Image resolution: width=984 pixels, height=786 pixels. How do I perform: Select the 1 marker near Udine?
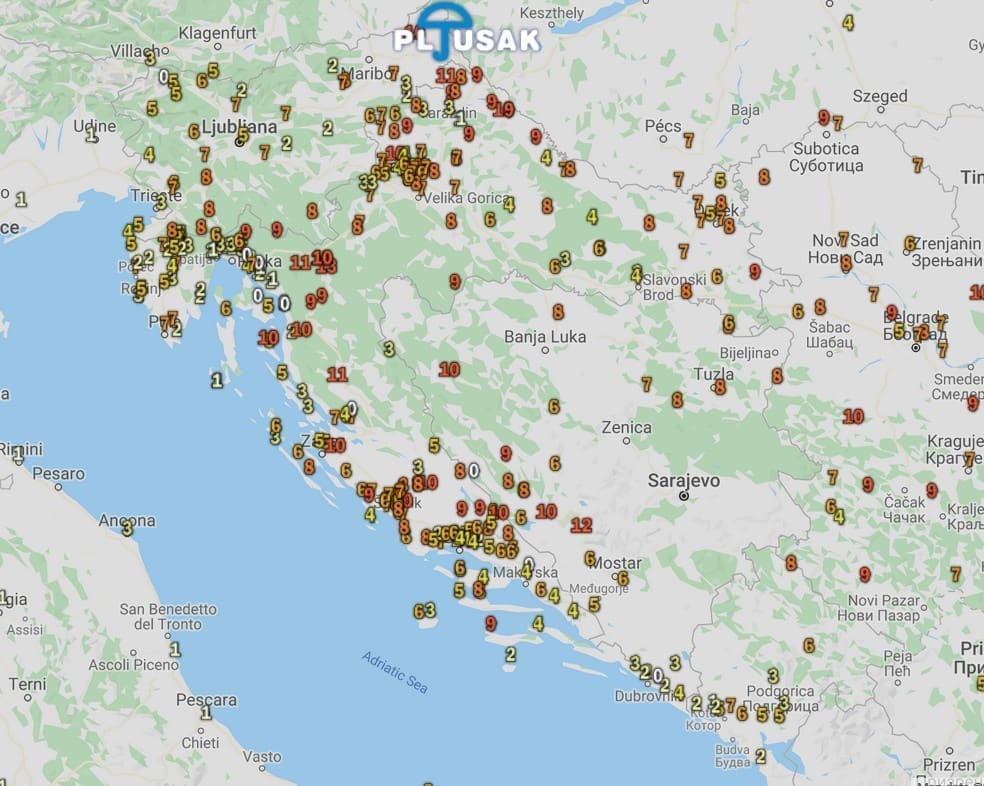92,134
